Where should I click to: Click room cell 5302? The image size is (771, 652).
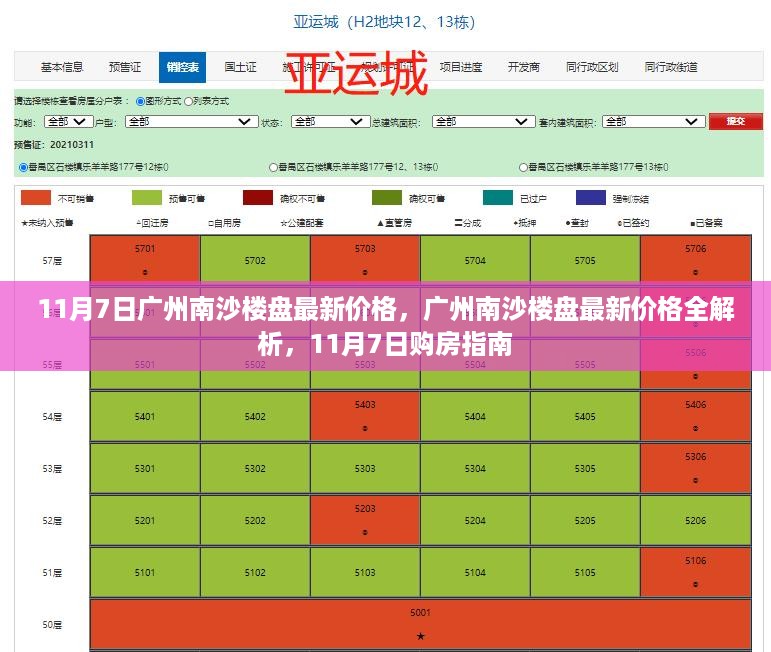coord(255,468)
